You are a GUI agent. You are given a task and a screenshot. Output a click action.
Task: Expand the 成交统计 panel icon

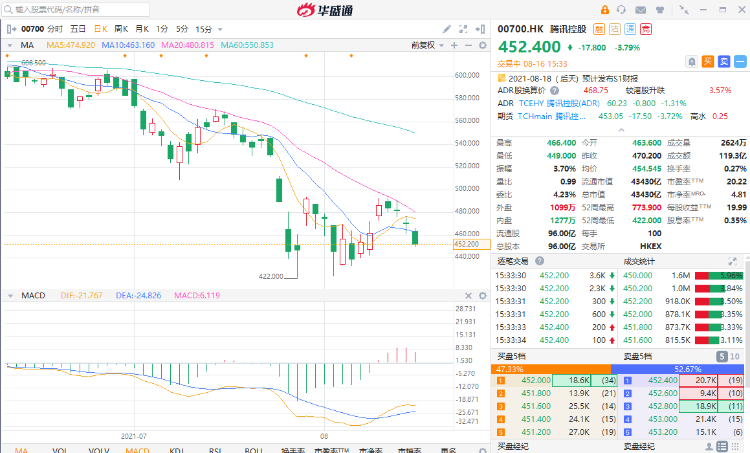732,261
